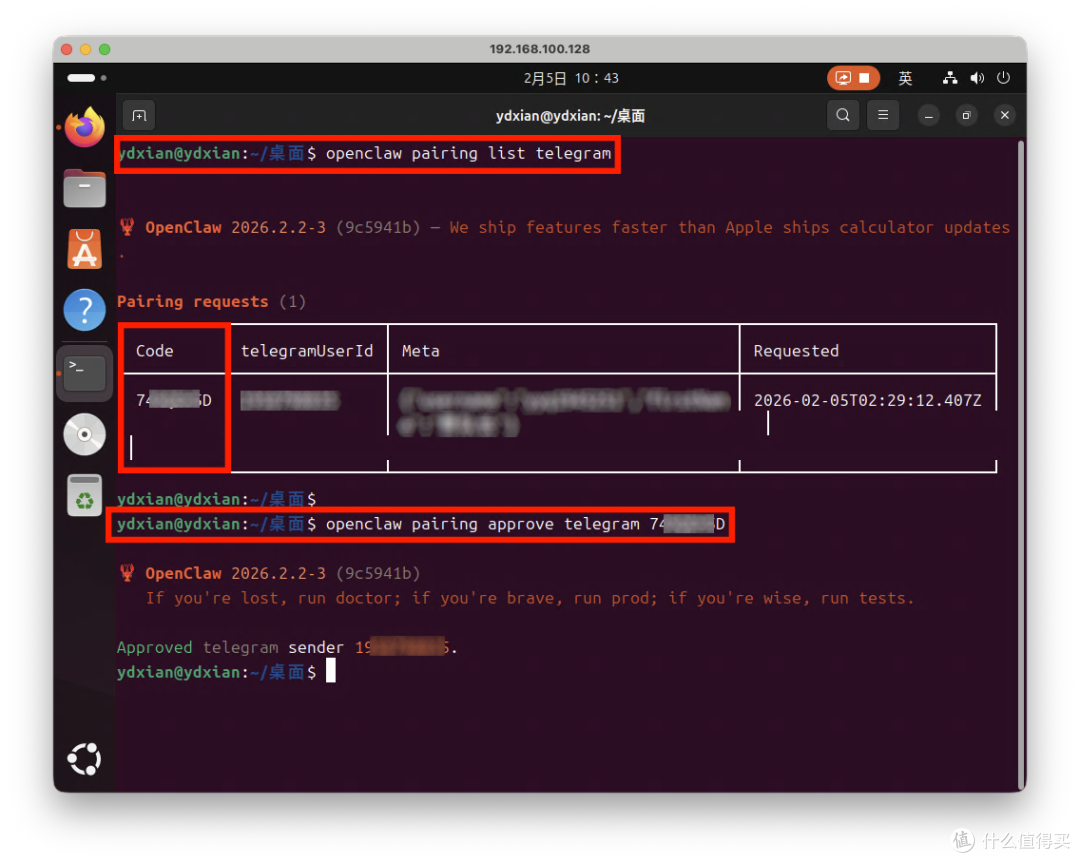Viewport: 1080px width, 863px height.
Task: Open the input method indicator 英
Action: point(905,78)
